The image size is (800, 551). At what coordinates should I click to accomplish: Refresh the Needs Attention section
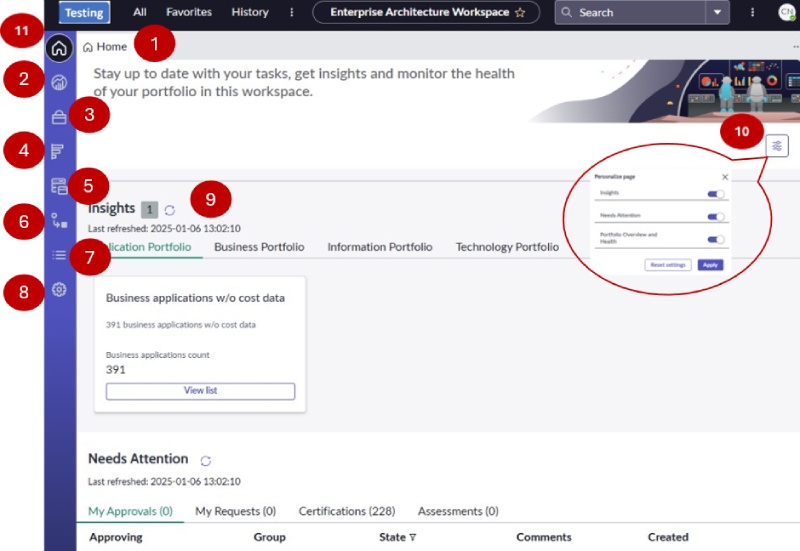(206, 461)
